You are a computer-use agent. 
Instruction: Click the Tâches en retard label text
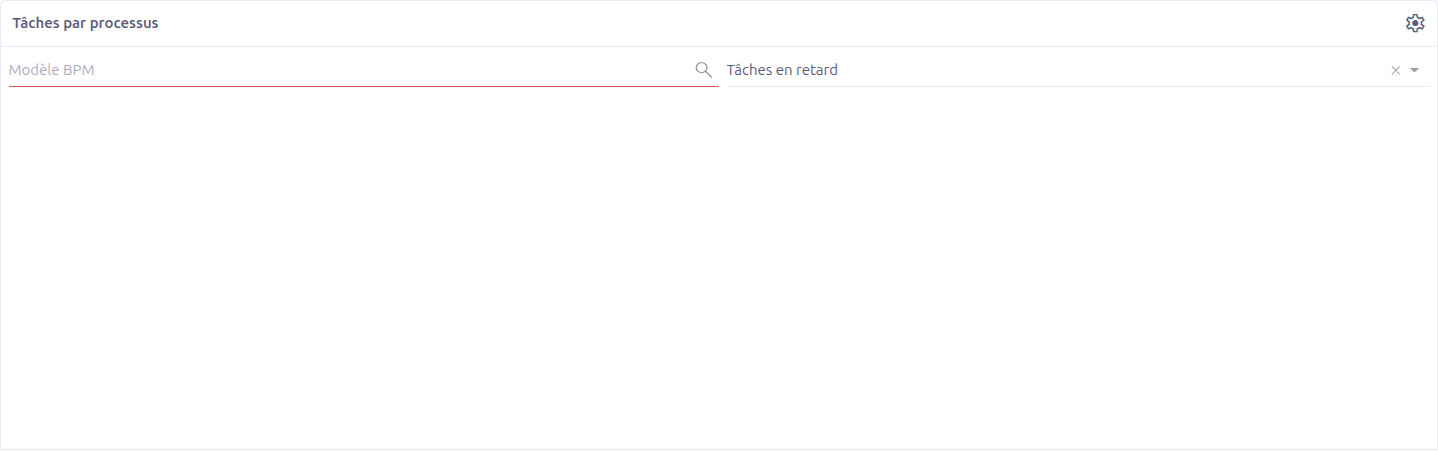click(x=782, y=70)
